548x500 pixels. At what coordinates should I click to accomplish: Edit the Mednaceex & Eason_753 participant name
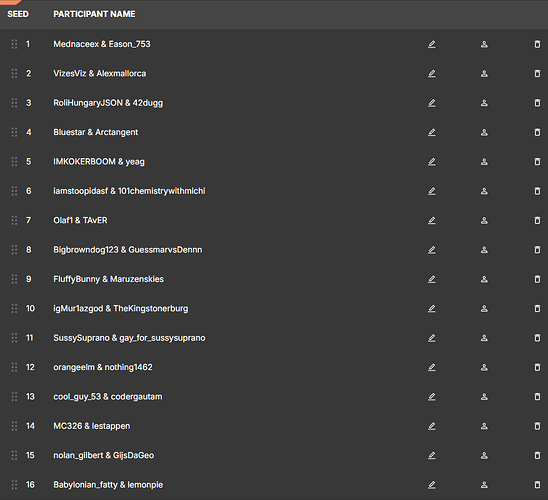pos(432,44)
